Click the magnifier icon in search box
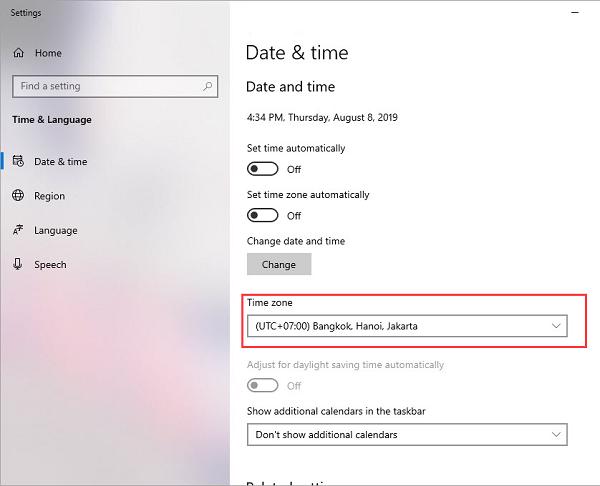This screenshot has height=486, width=600. (208, 87)
